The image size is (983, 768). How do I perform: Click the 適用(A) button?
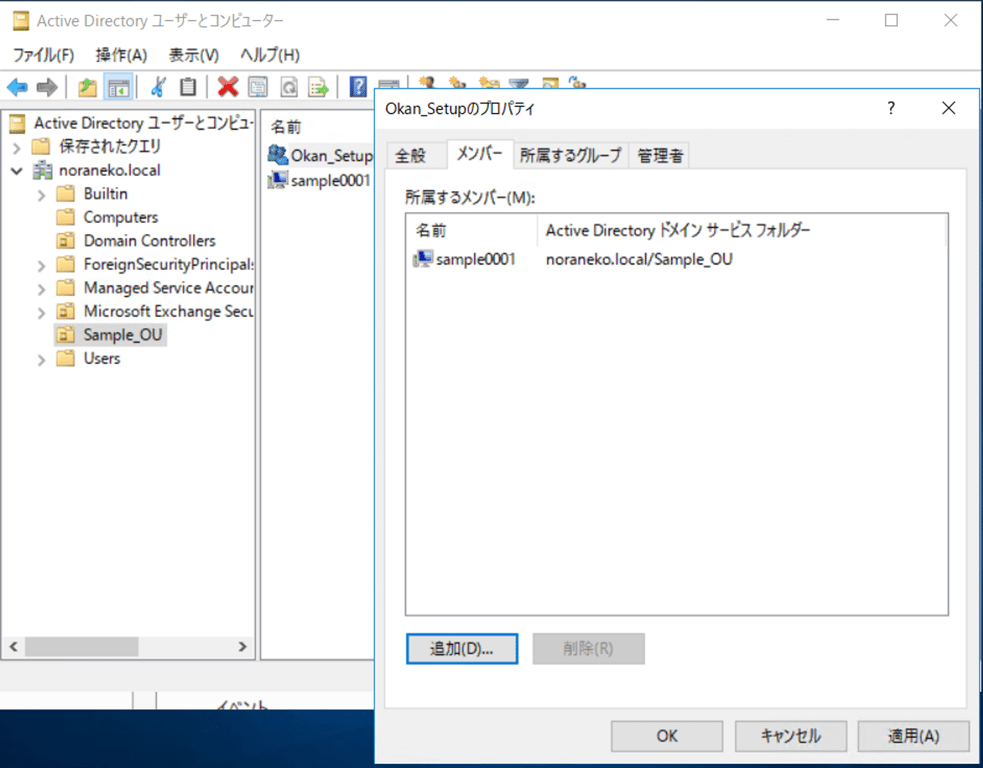[913, 735]
